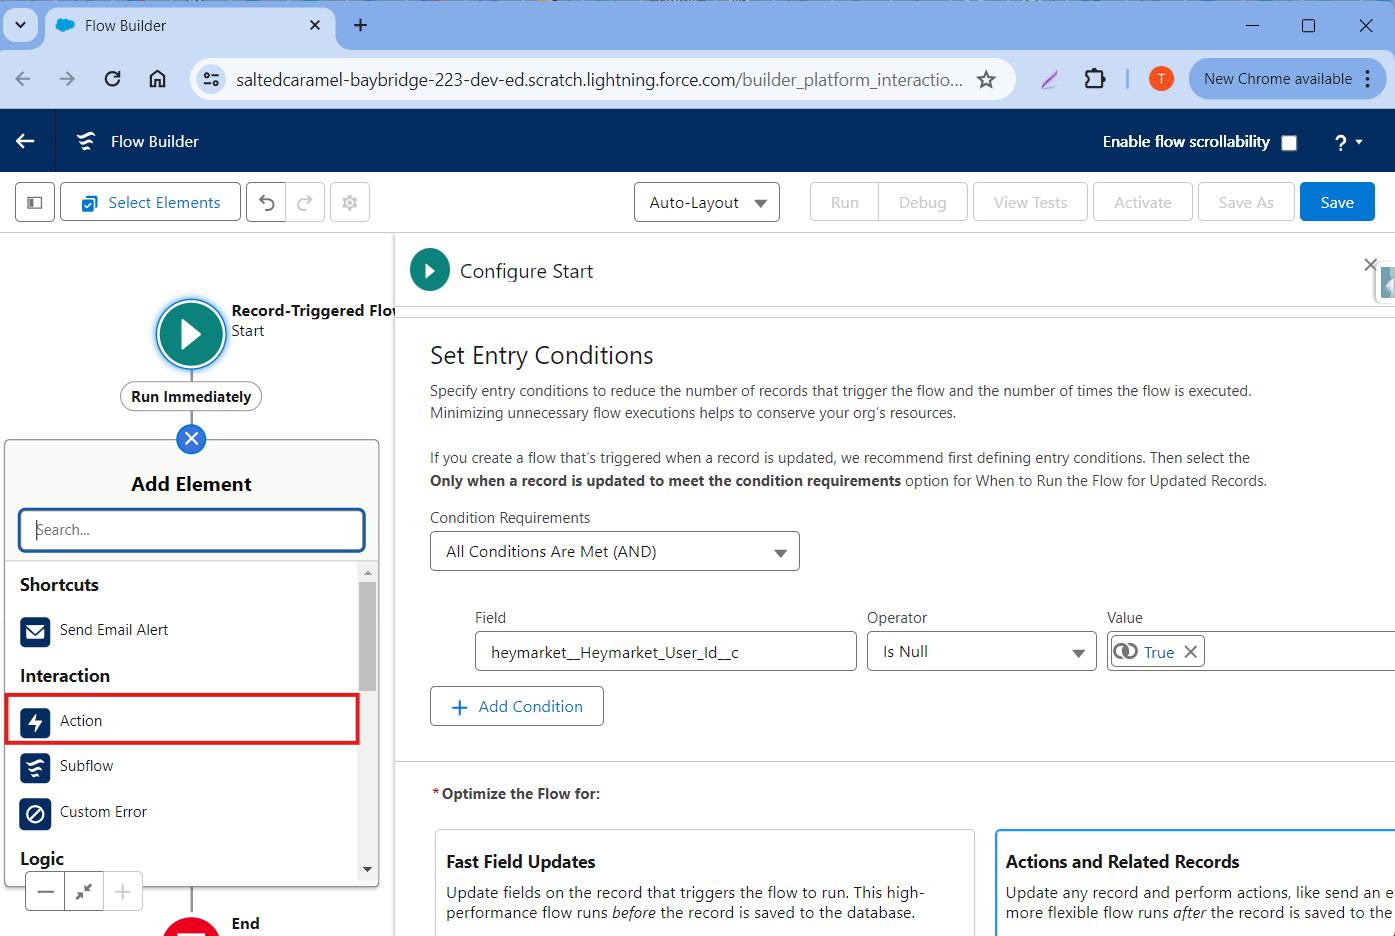Select Fast Field Updates option card
Image resolution: width=1395 pixels, height=936 pixels.
click(705, 883)
